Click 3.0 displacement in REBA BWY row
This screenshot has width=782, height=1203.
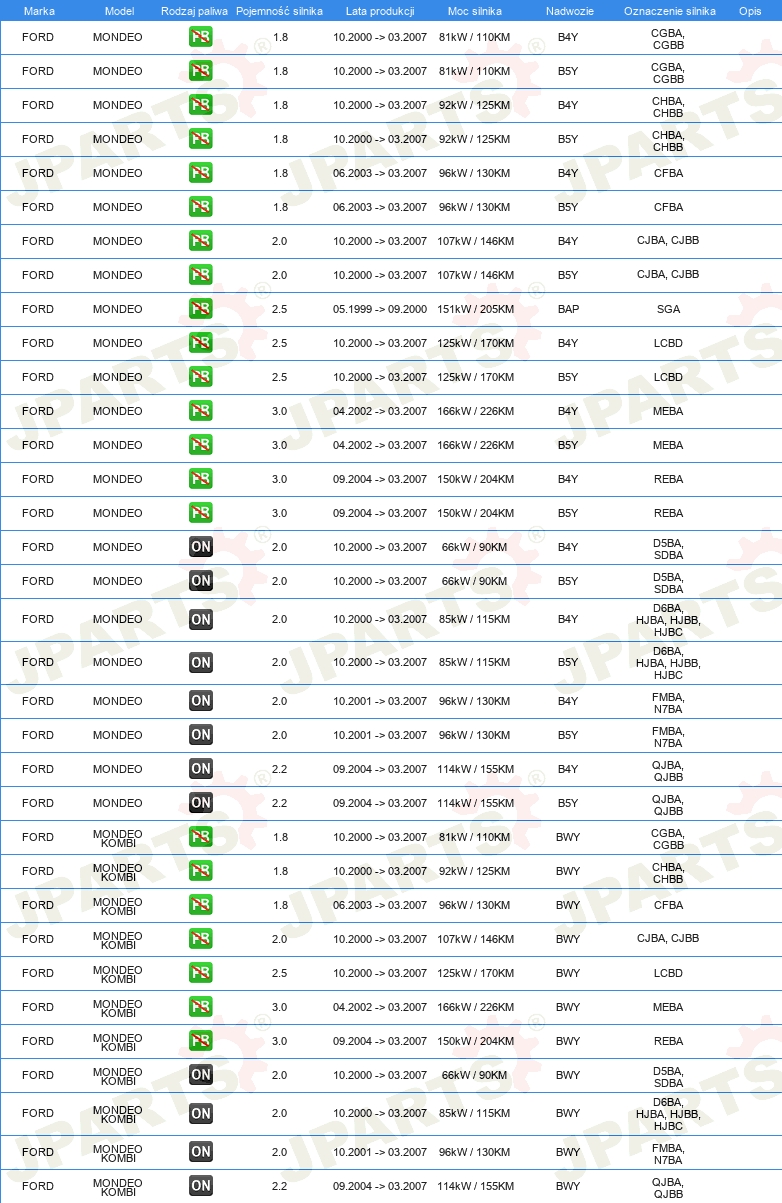pyautogui.click(x=279, y=1042)
